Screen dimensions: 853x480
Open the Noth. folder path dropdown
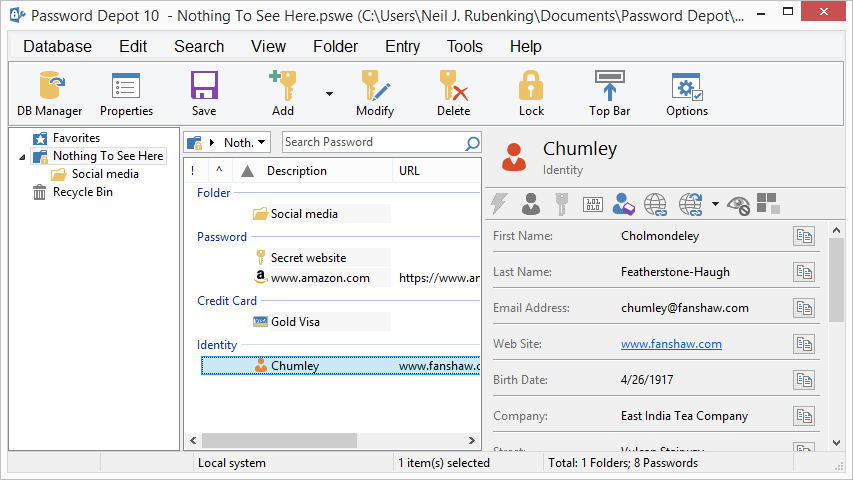261,142
